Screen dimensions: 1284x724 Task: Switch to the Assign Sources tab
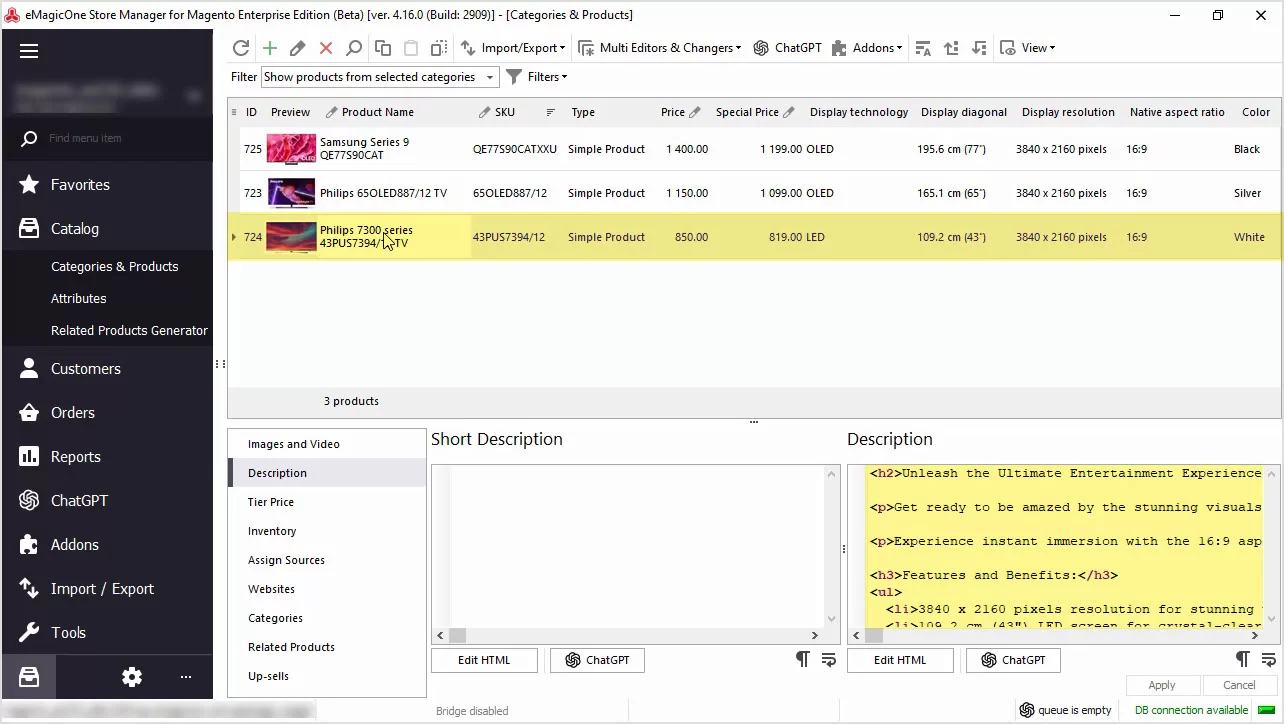click(327, 560)
